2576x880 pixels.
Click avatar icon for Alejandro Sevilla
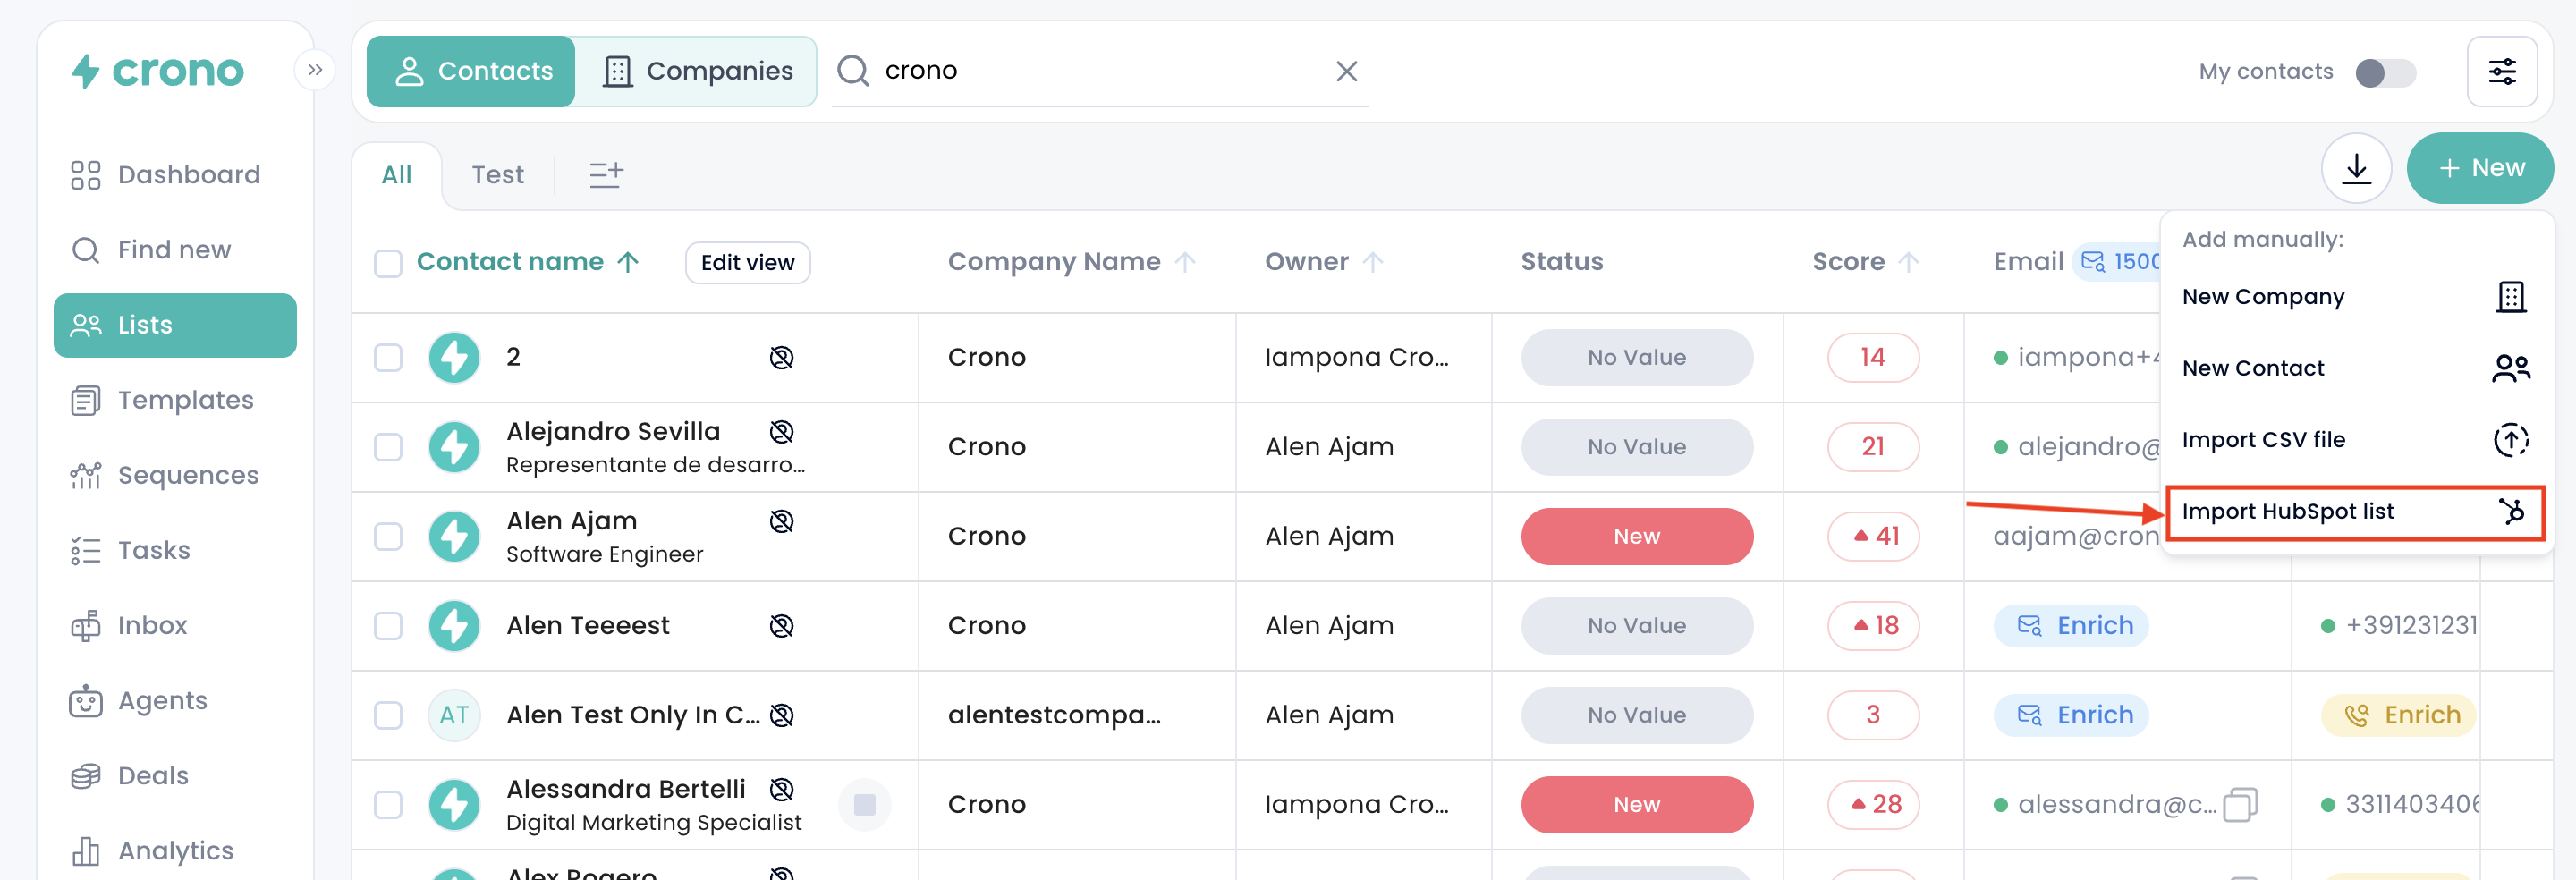pyautogui.click(x=454, y=447)
